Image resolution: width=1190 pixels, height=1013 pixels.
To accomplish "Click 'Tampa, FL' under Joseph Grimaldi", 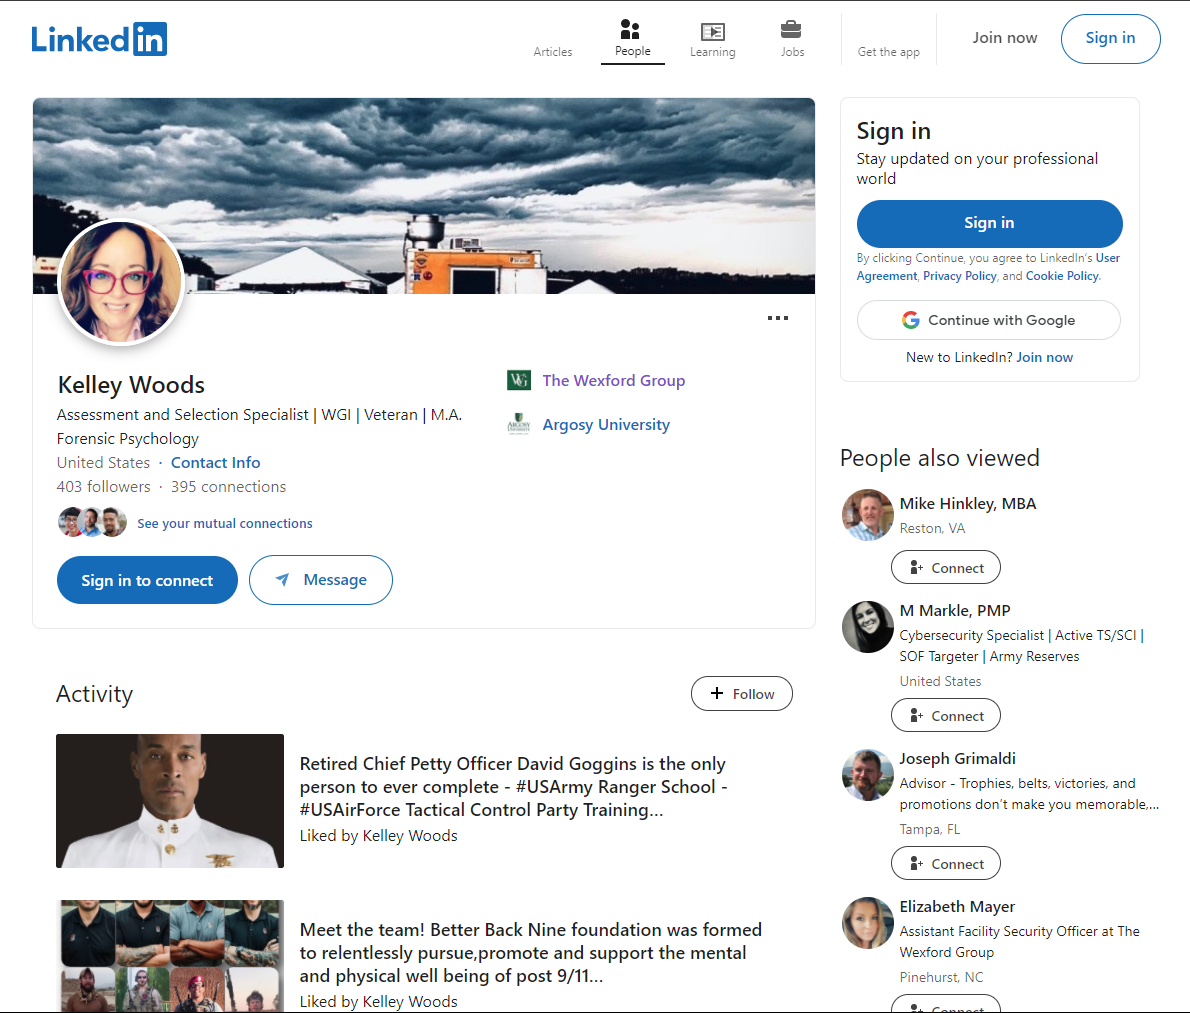I will (x=930, y=829).
